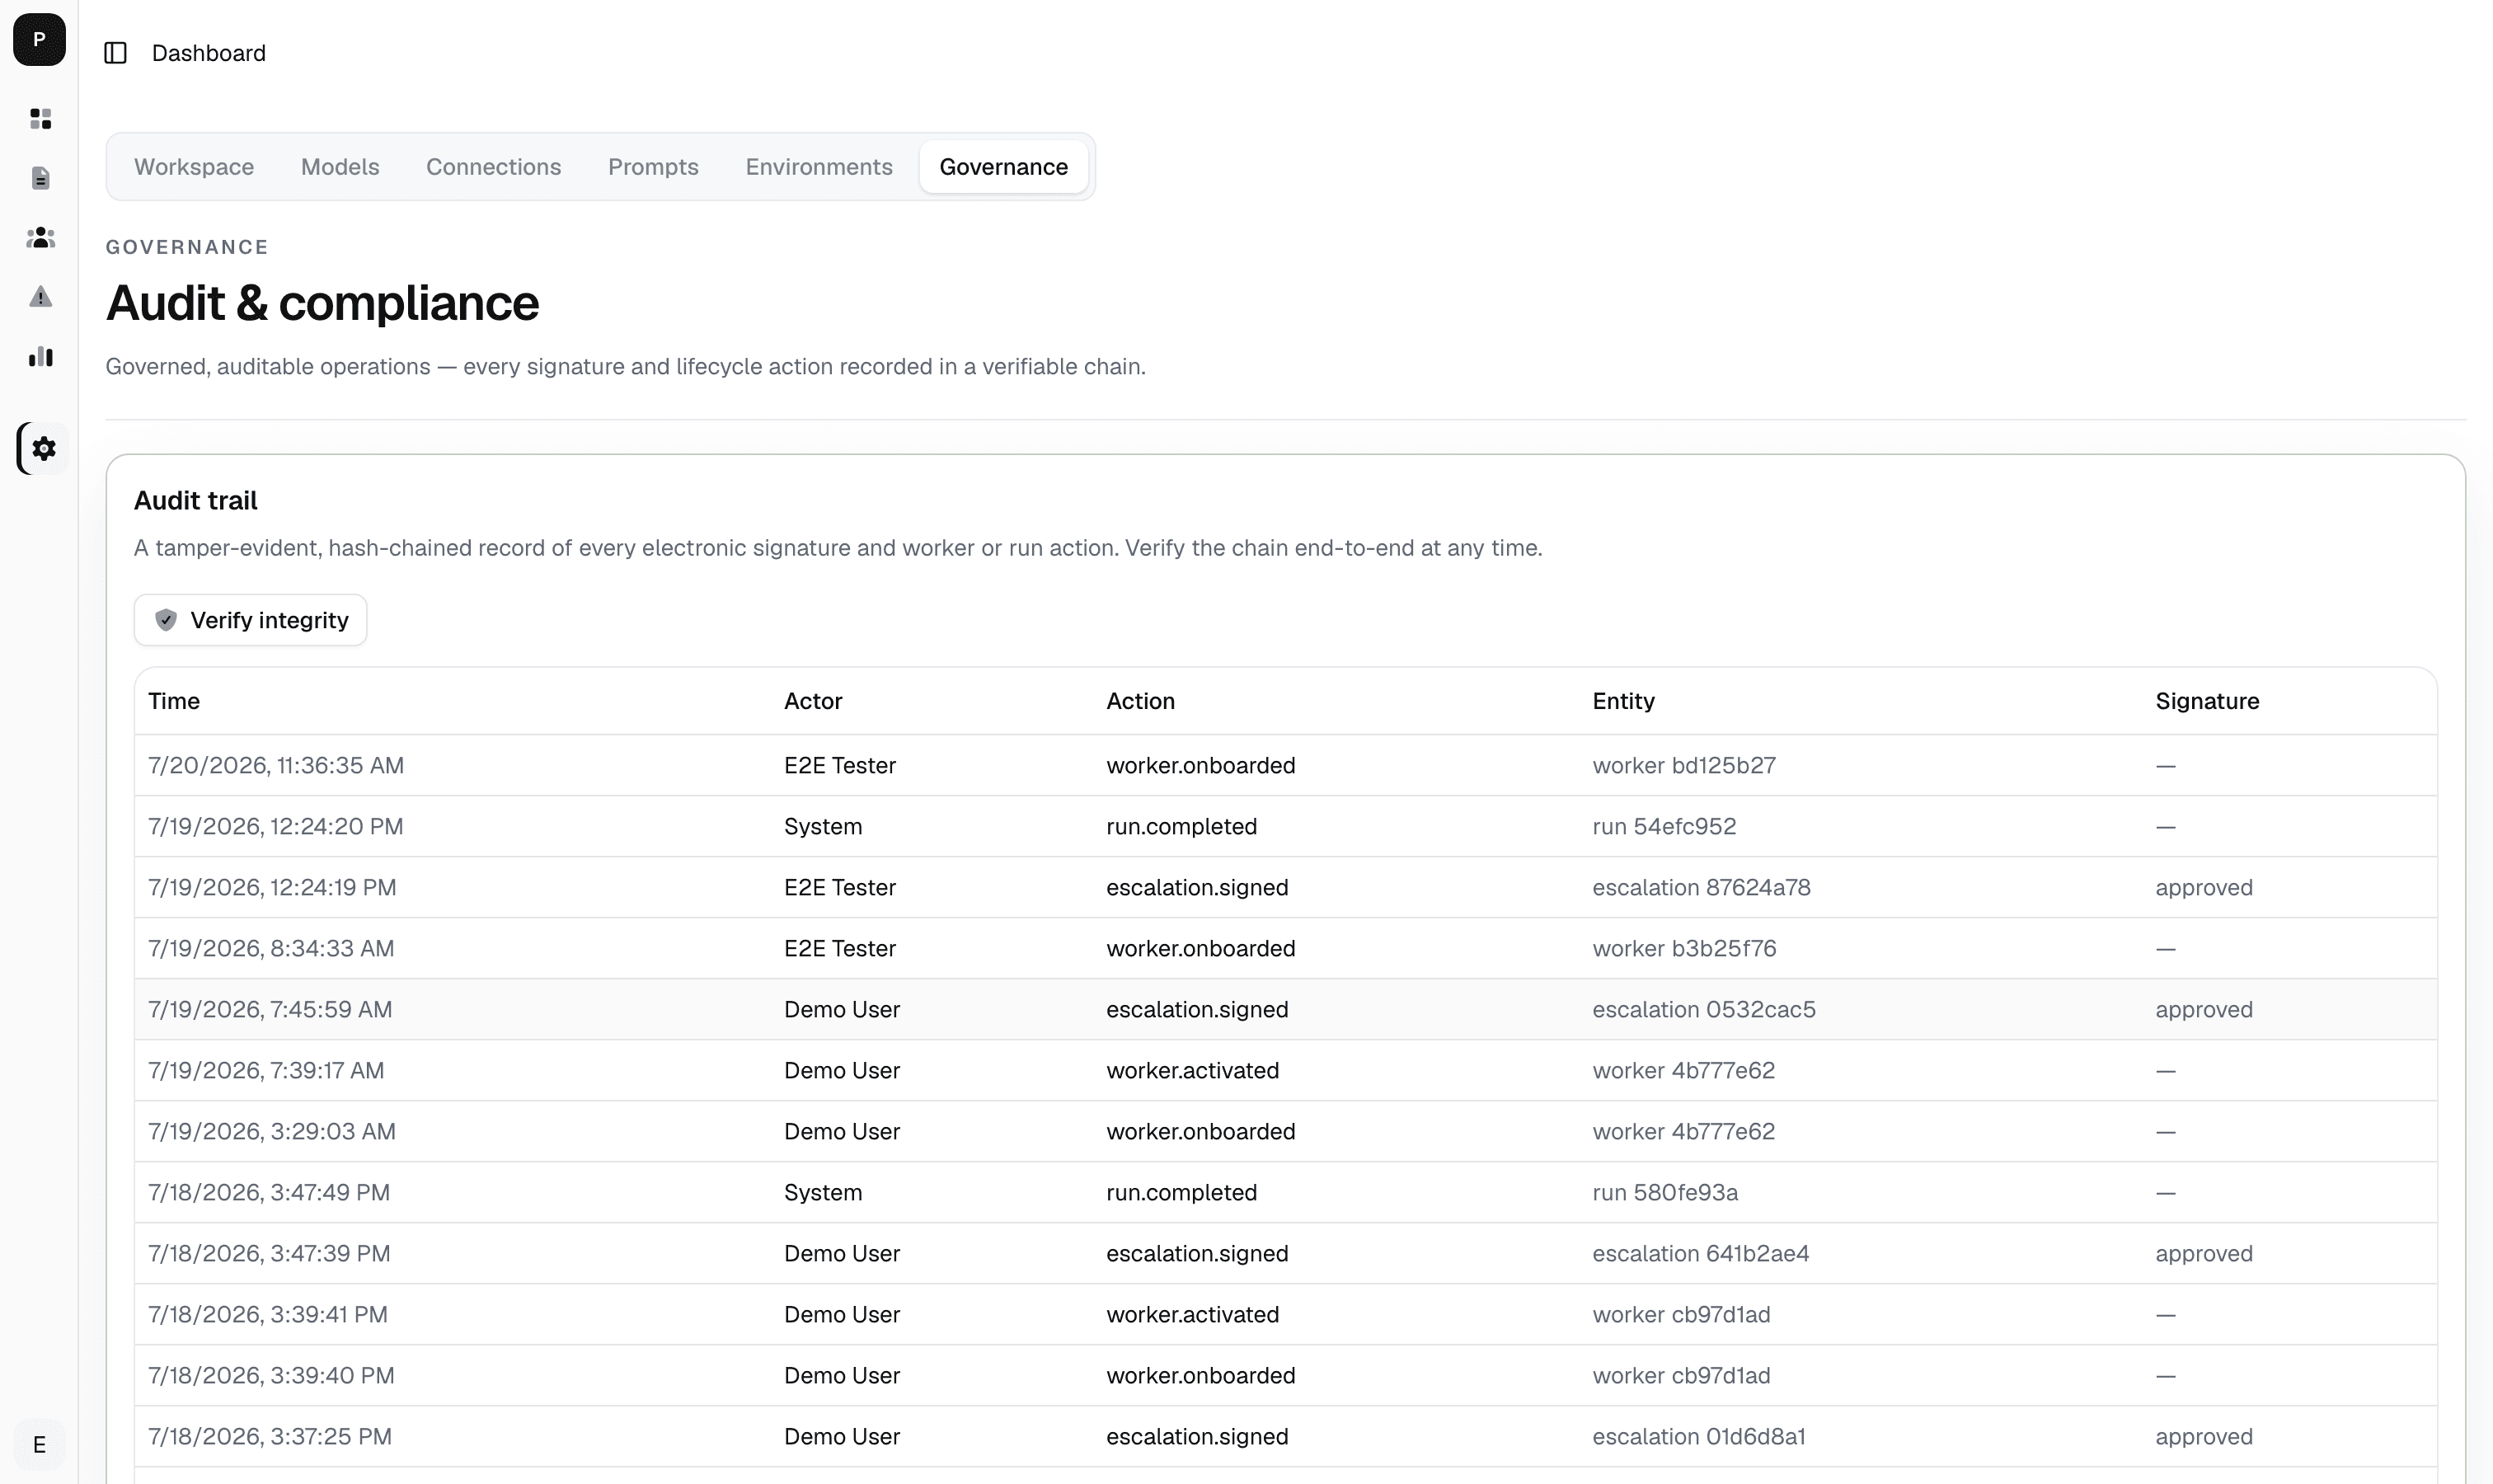Click the worker.activated action at 7:39:17 AM
2493x1484 pixels.
[x=1192, y=1070]
